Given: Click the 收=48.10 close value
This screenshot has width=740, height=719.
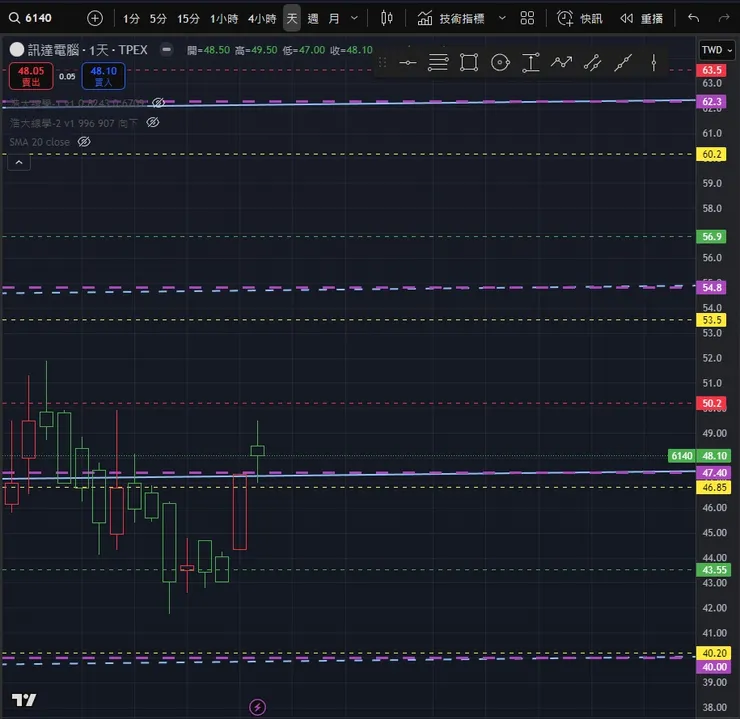Looking at the screenshot, I should click(x=351, y=50).
